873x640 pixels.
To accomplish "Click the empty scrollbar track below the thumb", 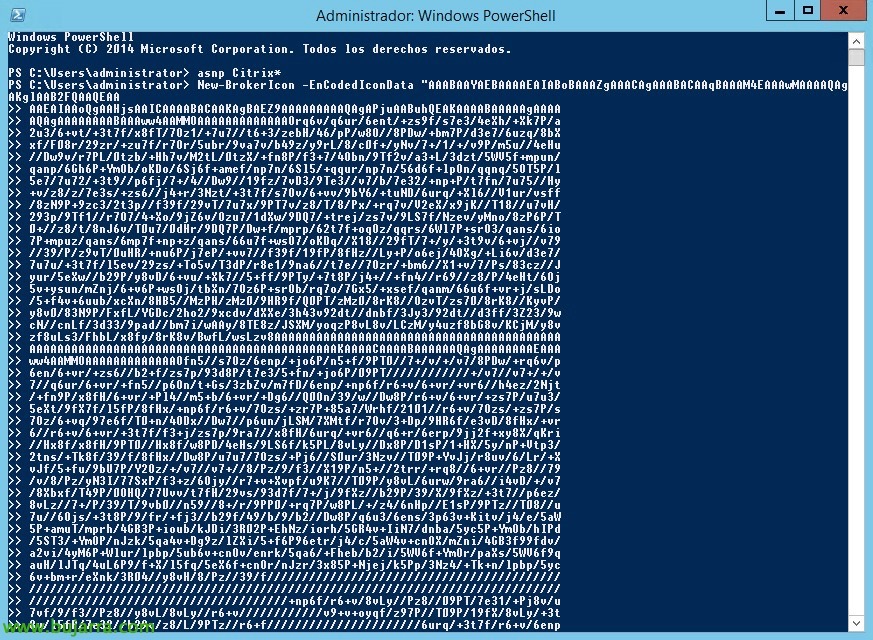I will 856,339.
